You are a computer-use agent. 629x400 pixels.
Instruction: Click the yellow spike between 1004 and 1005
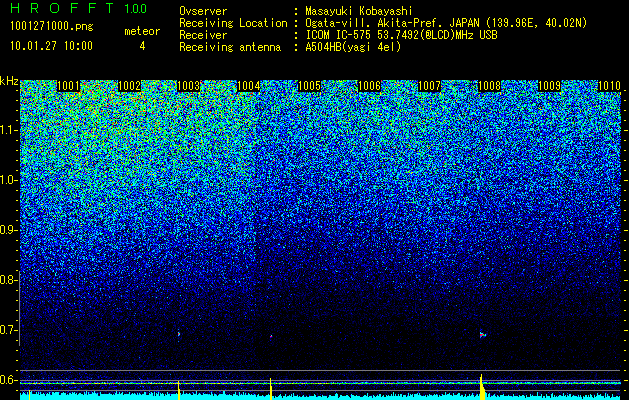coord(271,389)
